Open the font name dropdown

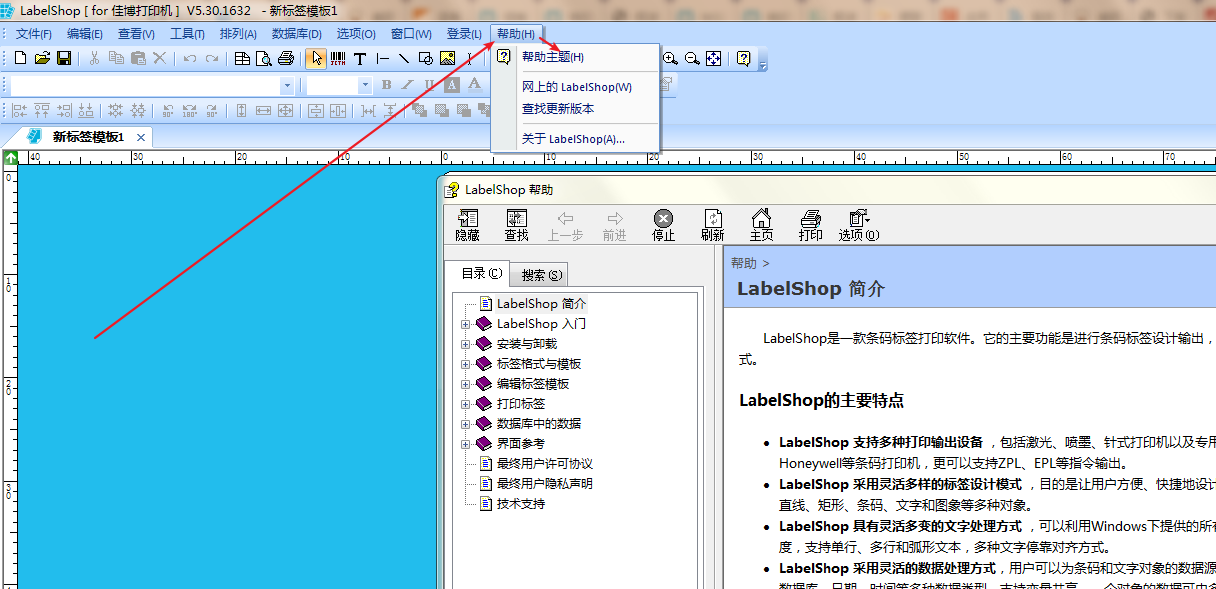pos(287,86)
